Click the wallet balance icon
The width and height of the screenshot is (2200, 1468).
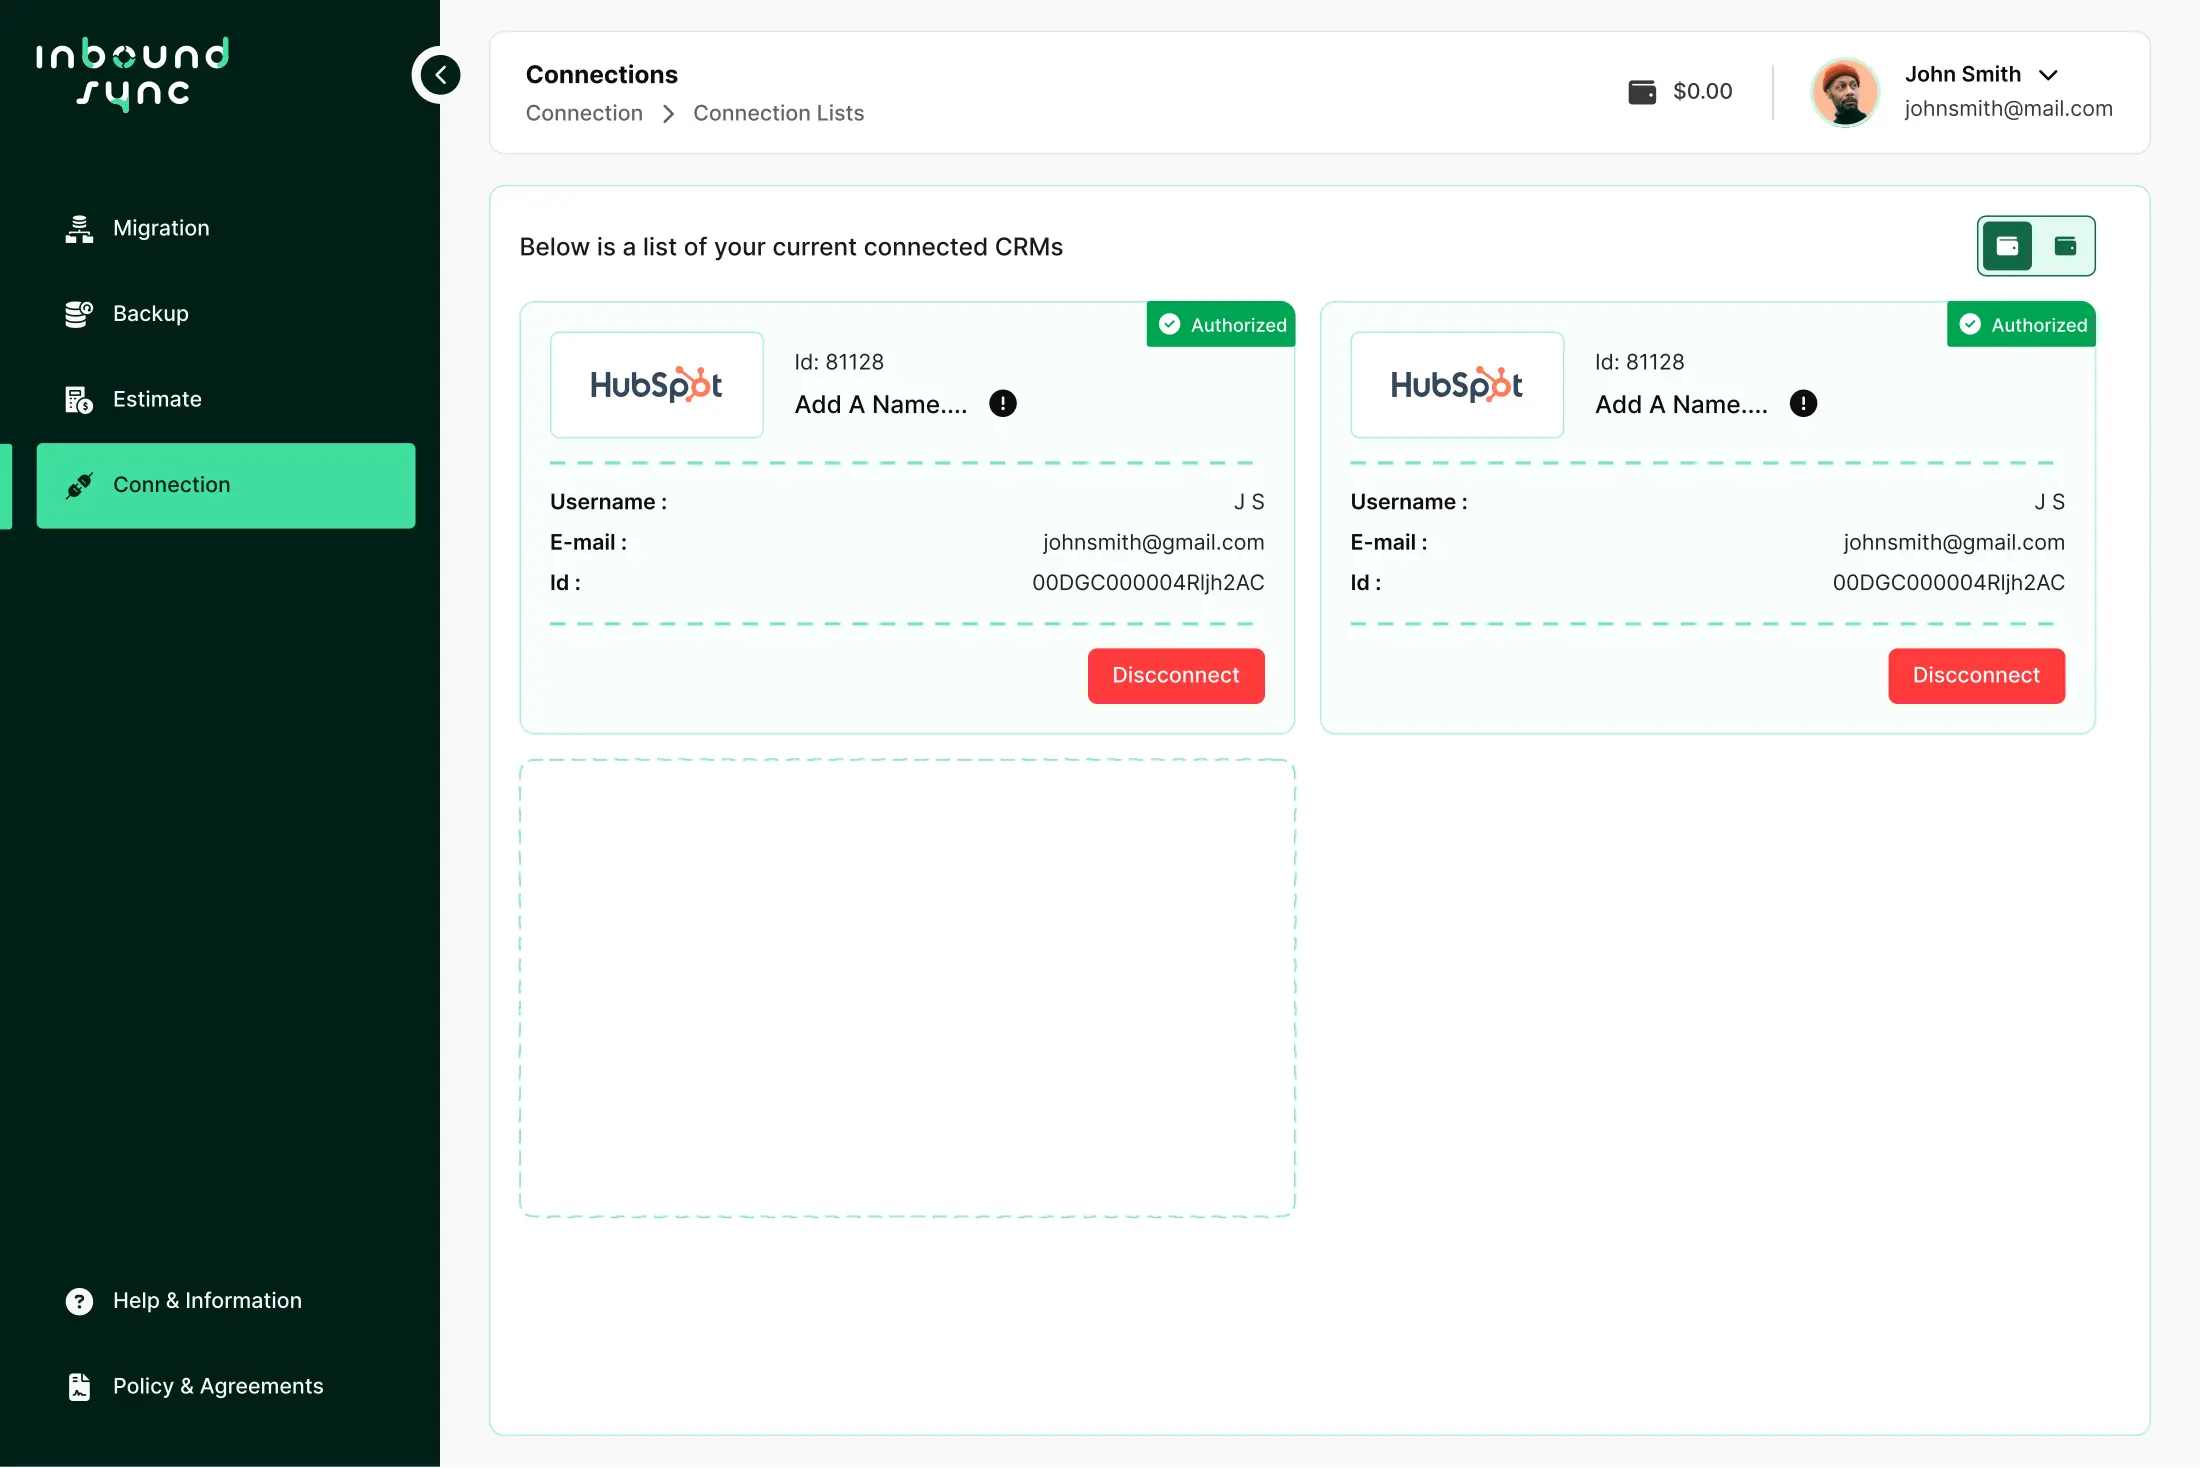point(1641,92)
